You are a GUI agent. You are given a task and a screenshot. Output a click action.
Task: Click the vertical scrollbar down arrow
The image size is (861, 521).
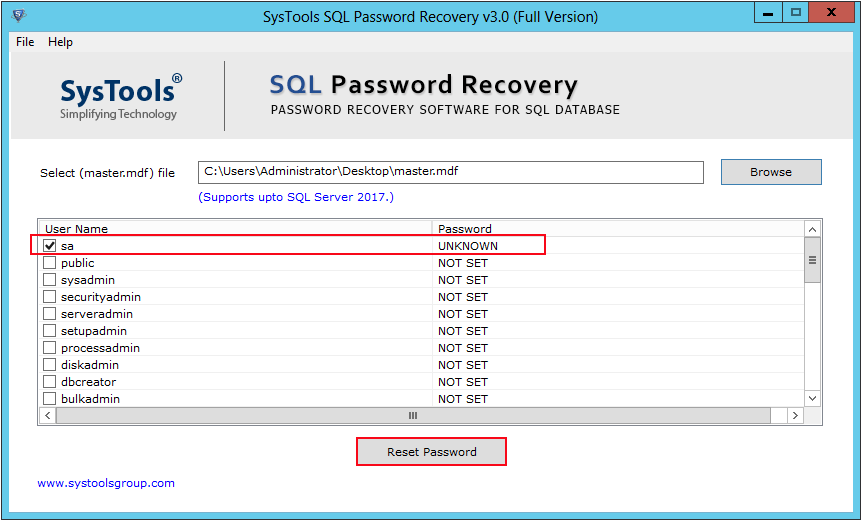tap(813, 399)
